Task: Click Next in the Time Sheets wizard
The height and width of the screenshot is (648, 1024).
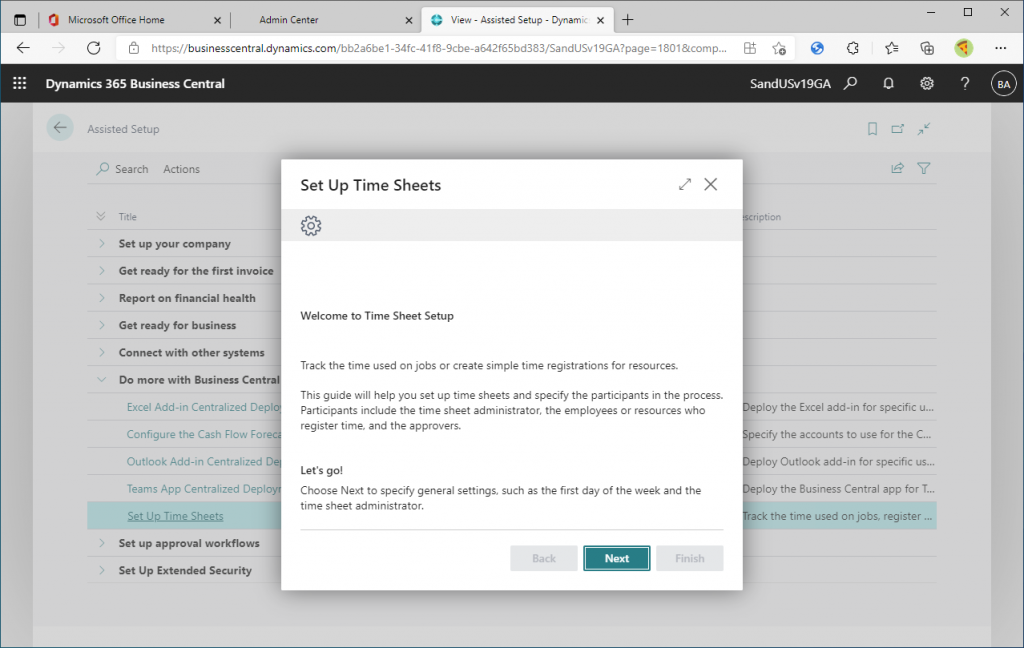Action: pyautogui.click(x=616, y=559)
